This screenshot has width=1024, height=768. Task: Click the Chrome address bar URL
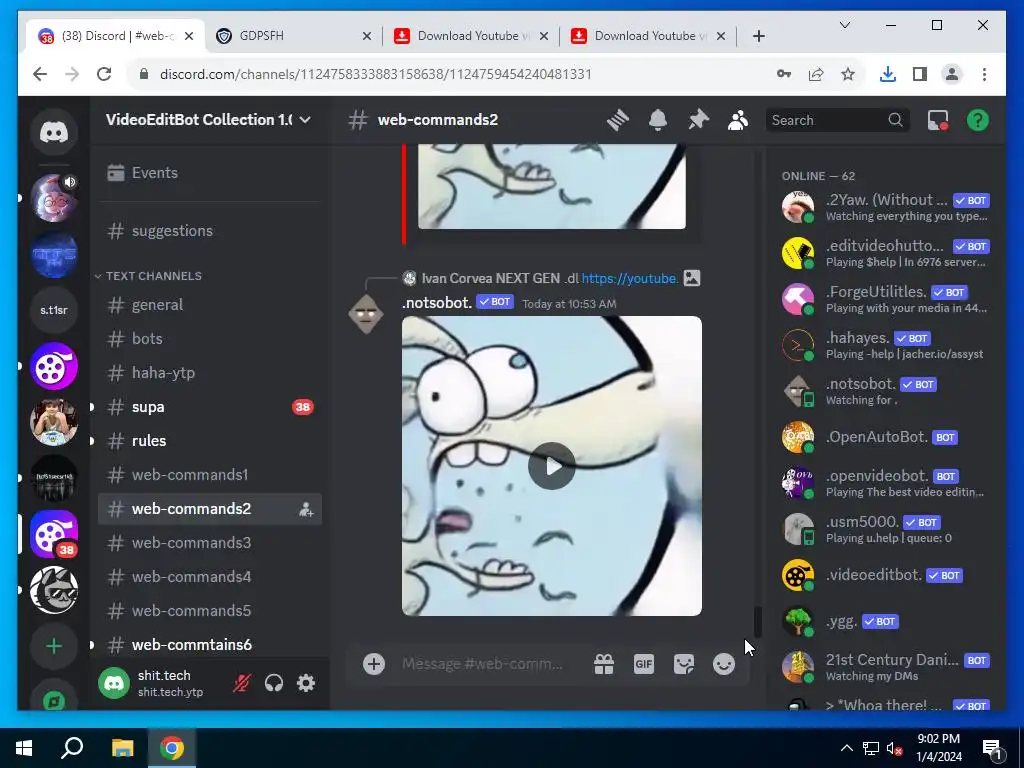pyautogui.click(x=376, y=74)
